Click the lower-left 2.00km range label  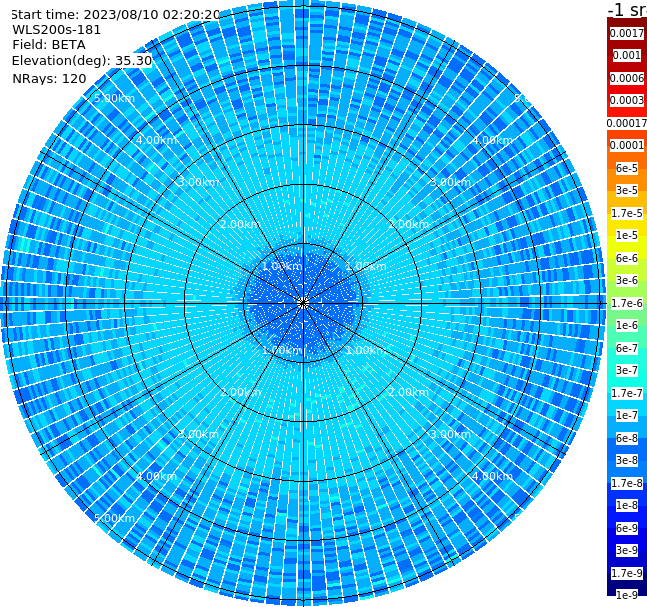(241, 392)
